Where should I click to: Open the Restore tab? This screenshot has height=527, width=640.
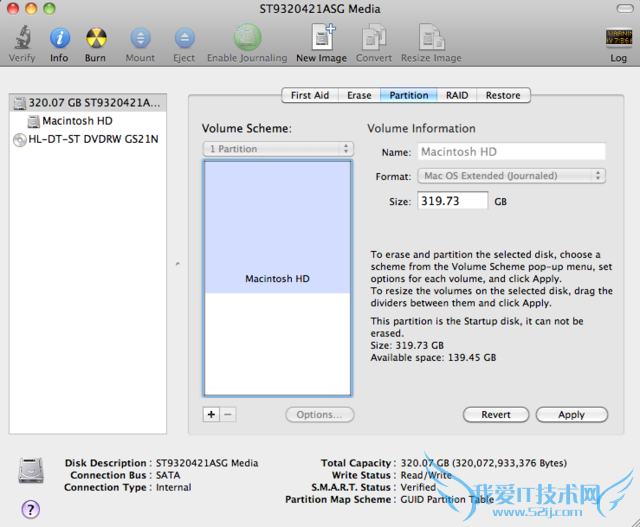503,96
